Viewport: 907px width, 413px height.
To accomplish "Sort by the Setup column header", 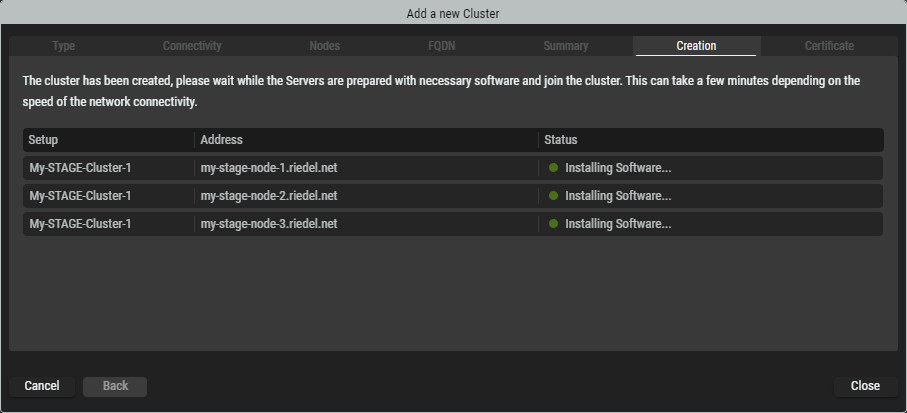I will [44, 140].
